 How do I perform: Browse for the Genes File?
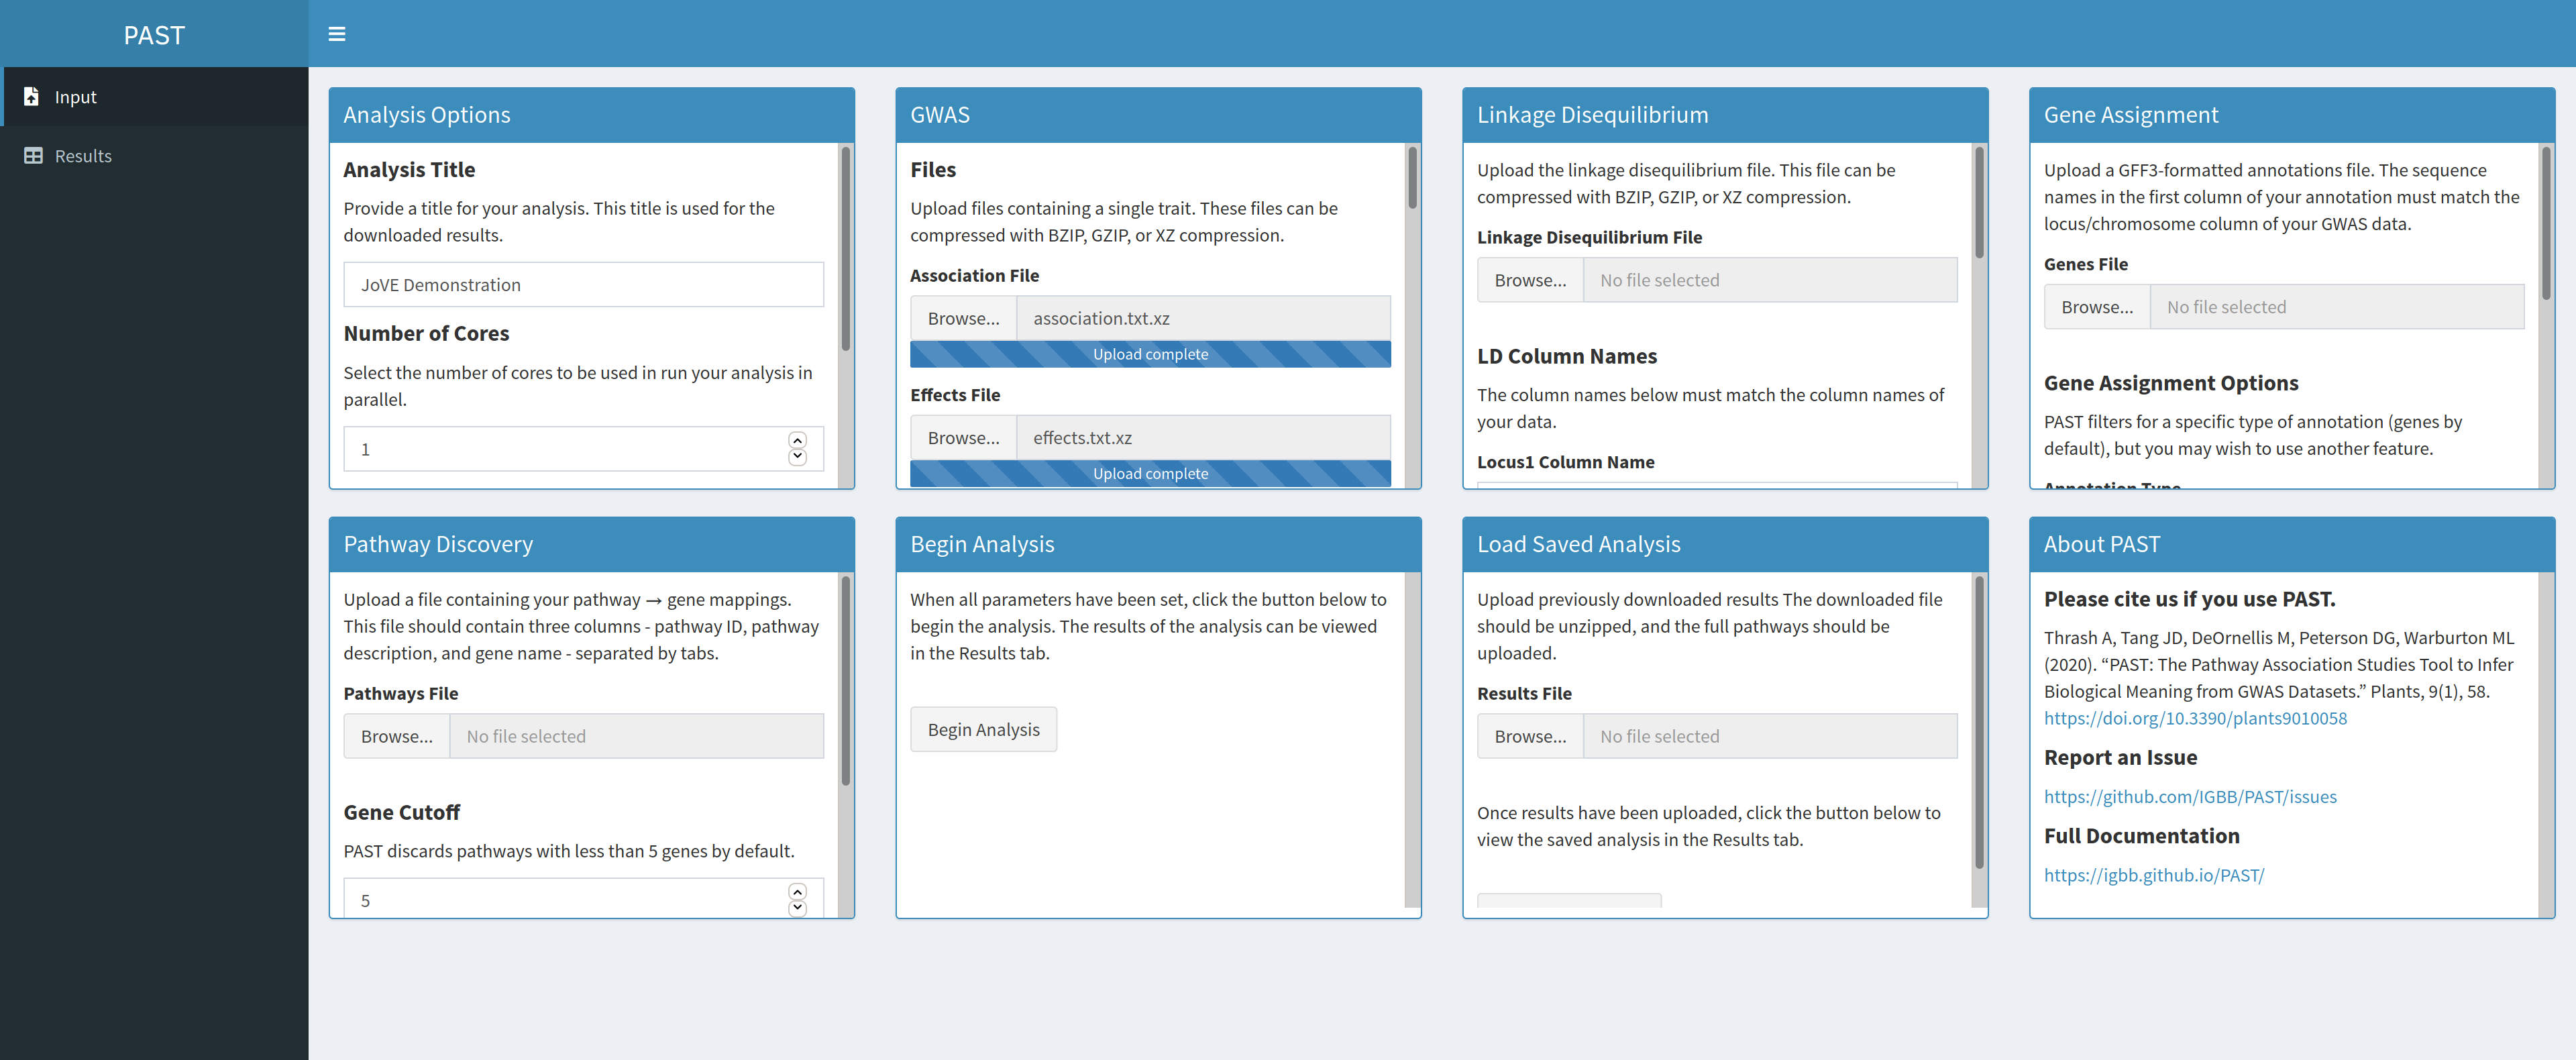(x=2096, y=308)
